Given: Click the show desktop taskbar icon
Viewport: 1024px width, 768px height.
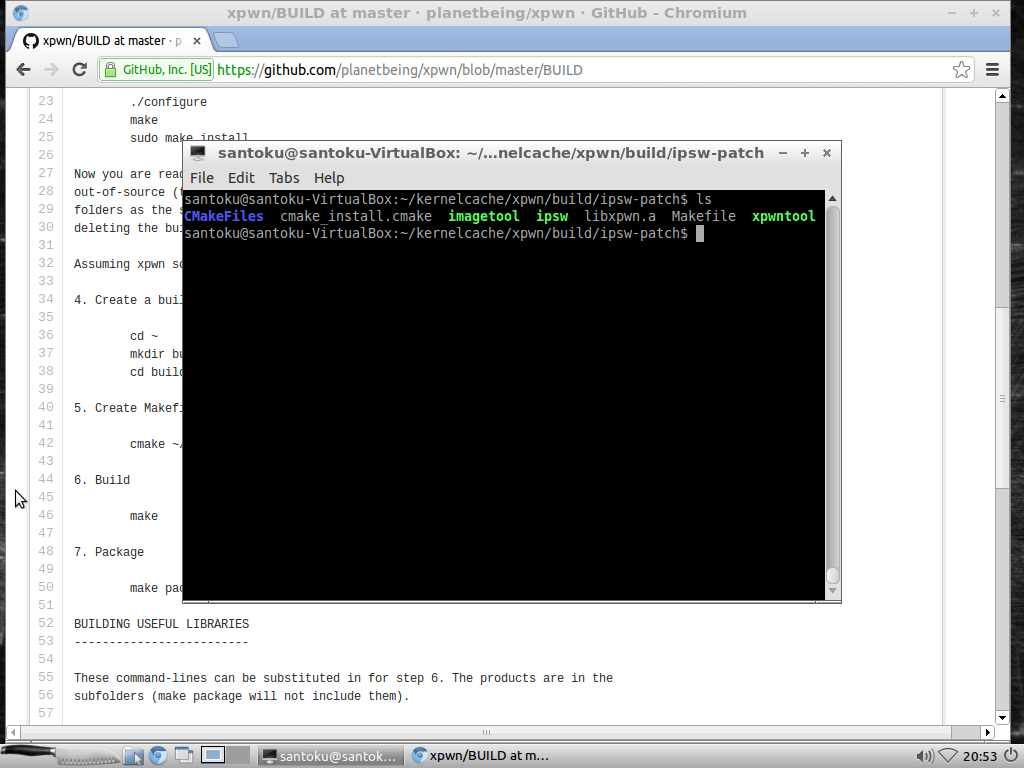Looking at the screenshot, I should 184,756.
